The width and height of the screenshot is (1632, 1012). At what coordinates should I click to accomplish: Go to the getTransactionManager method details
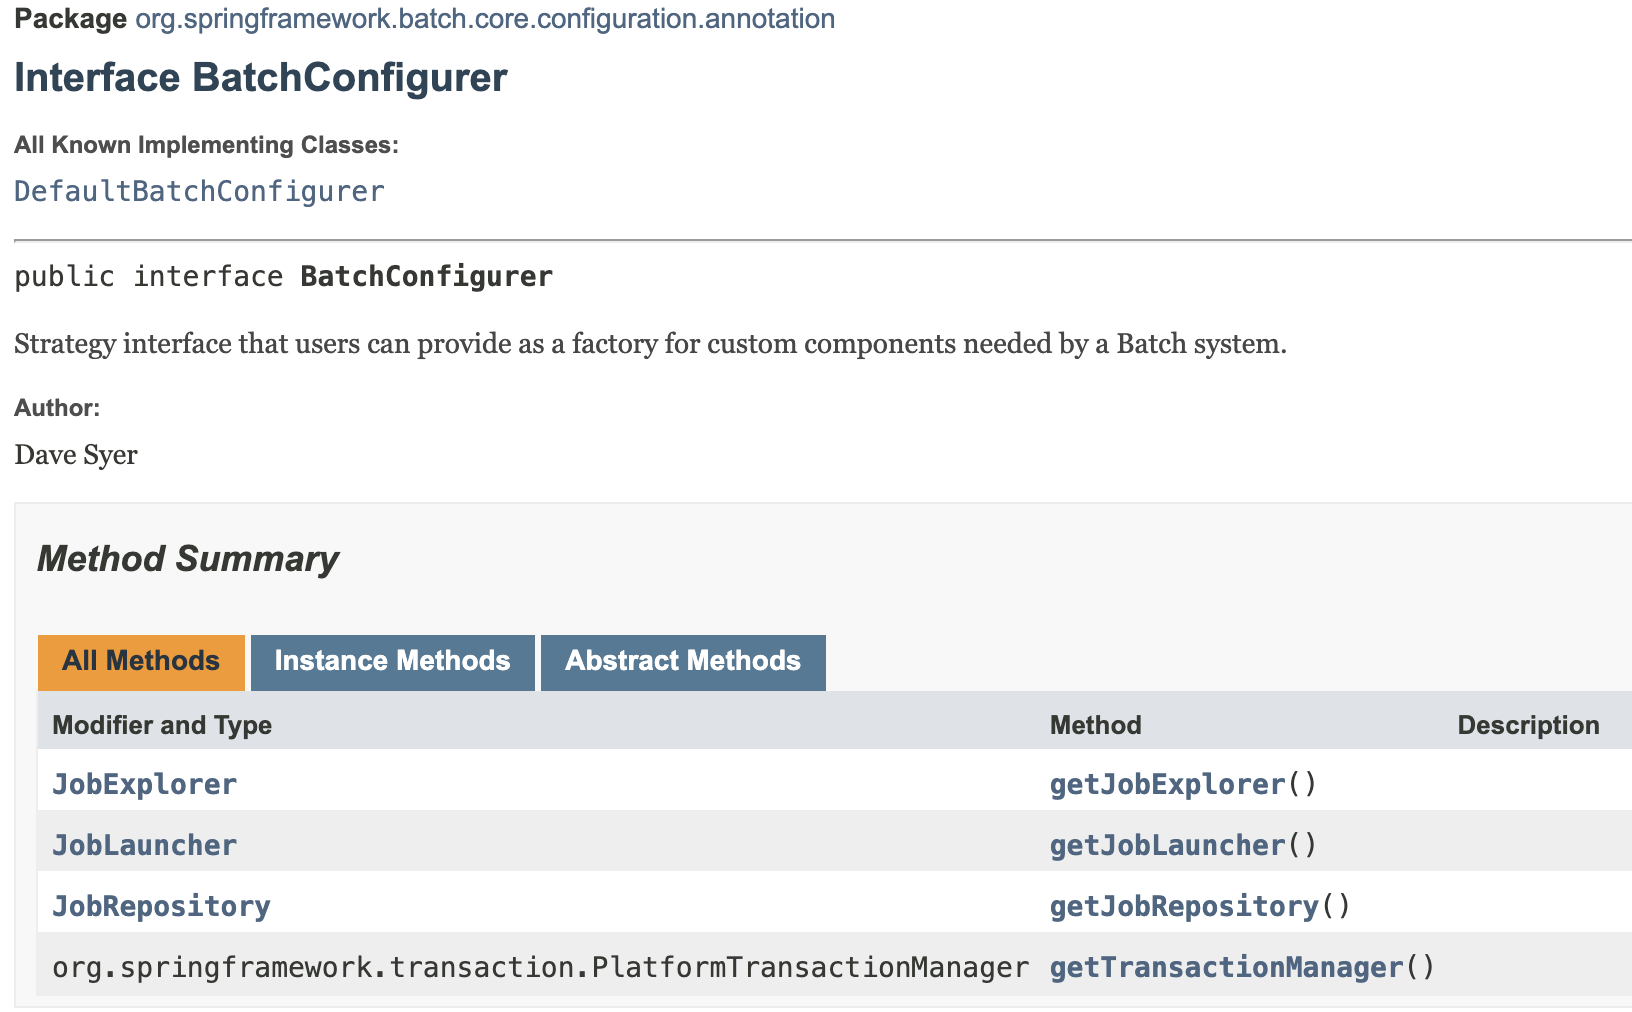[1226, 967]
